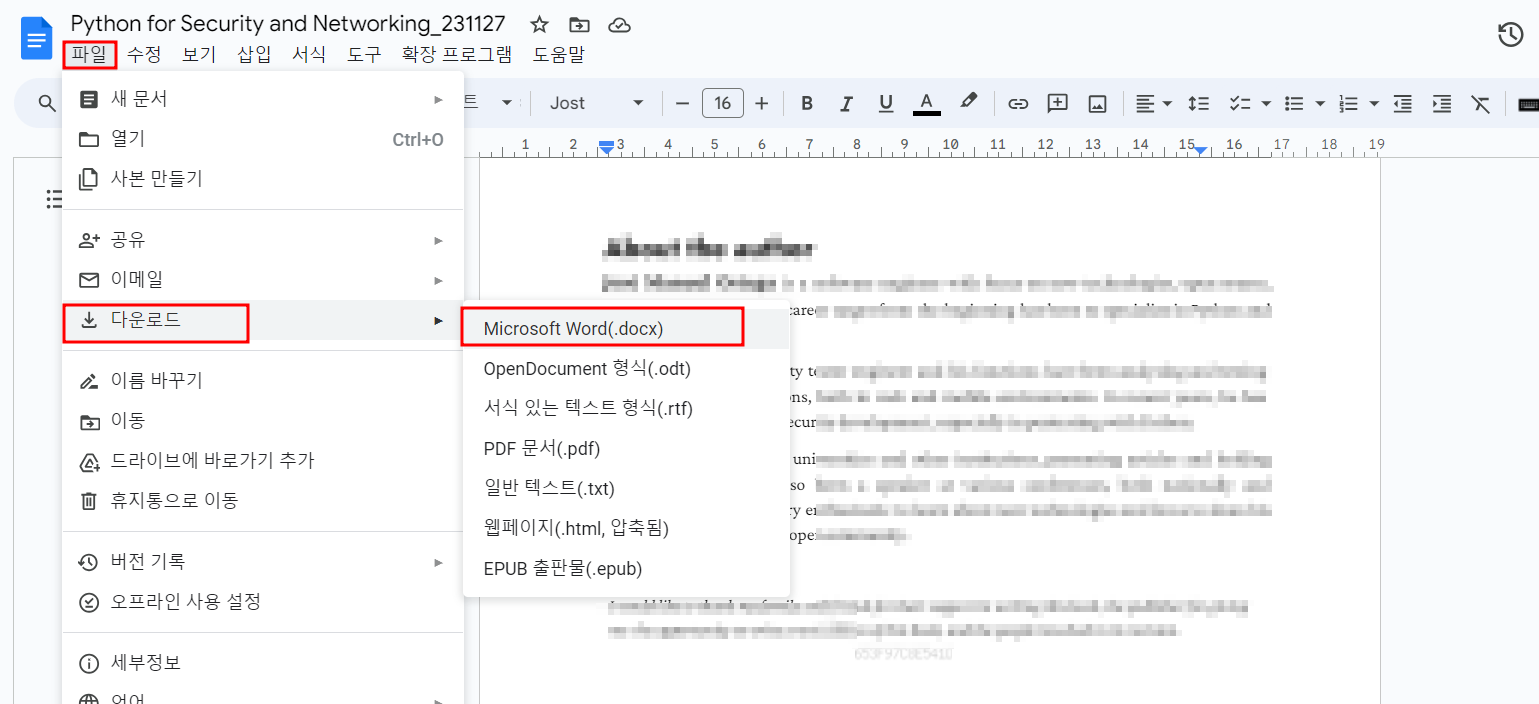Download as 서식 있는 텍스트 형식(.rtf)
1539x704 pixels.
626,408
